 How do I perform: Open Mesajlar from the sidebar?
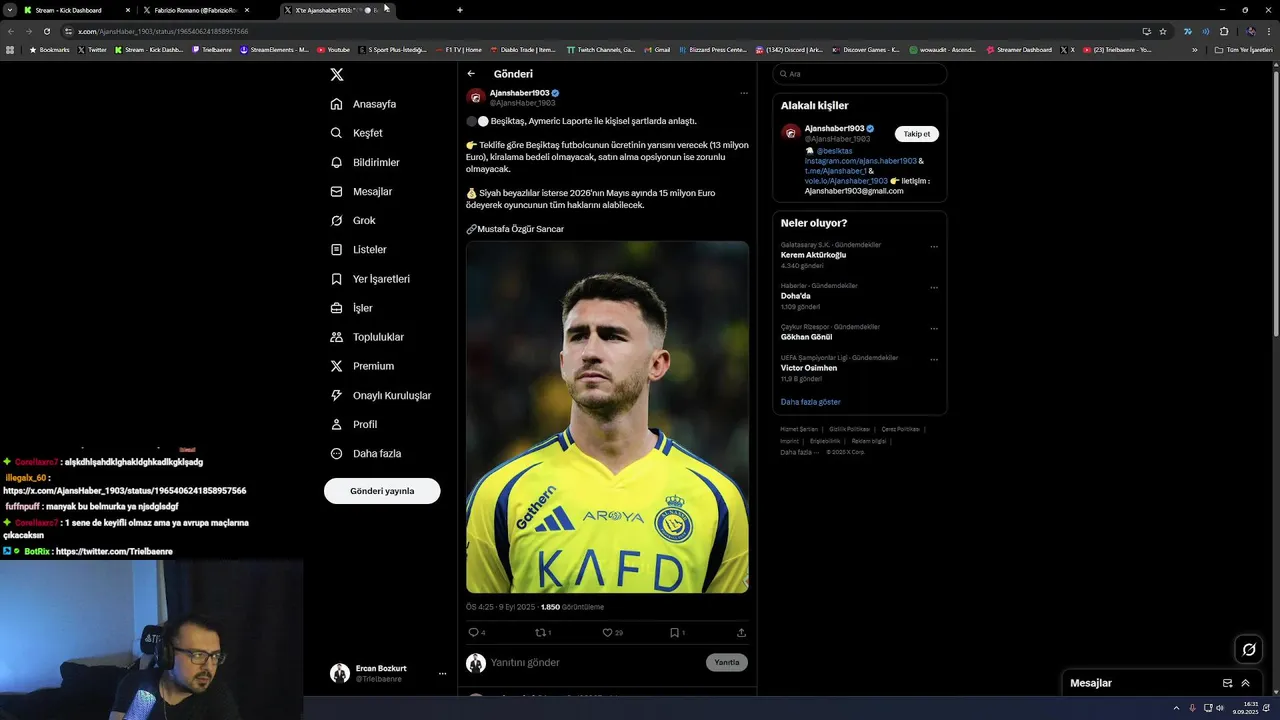(x=361, y=191)
